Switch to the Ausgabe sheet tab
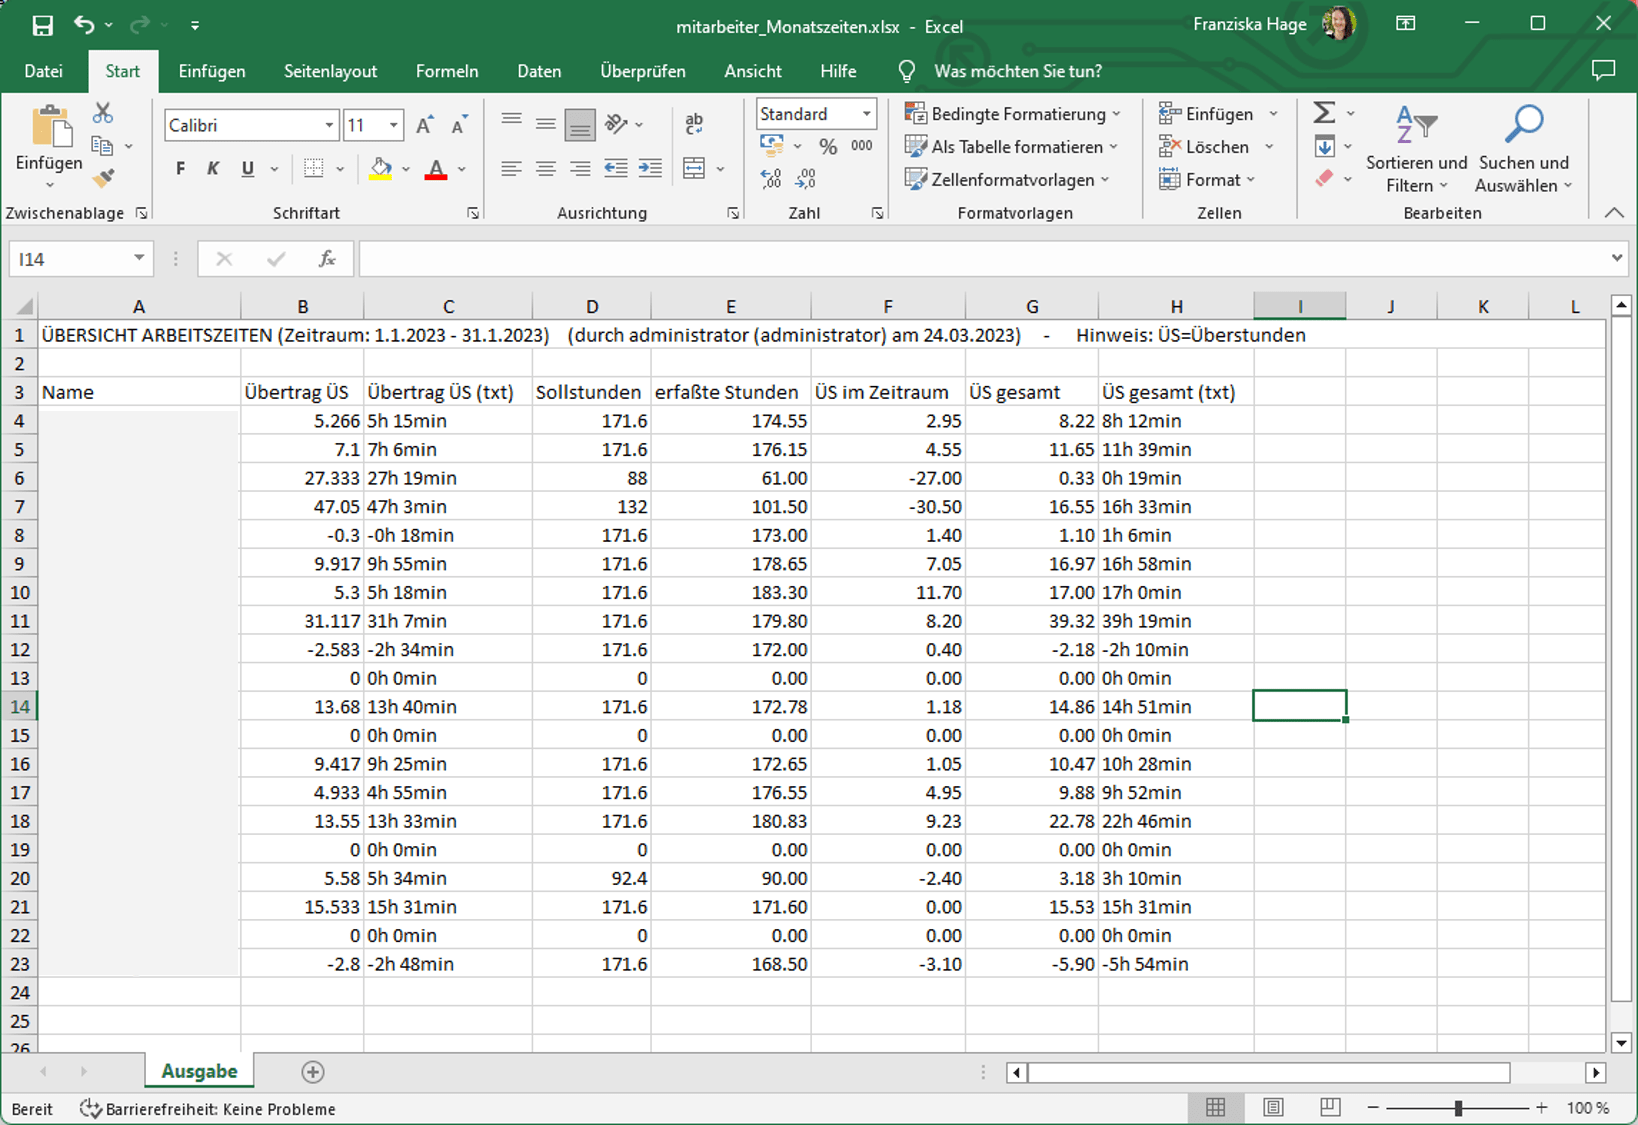The width and height of the screenshot is (1638, 1125). [x=199, y=1071]
